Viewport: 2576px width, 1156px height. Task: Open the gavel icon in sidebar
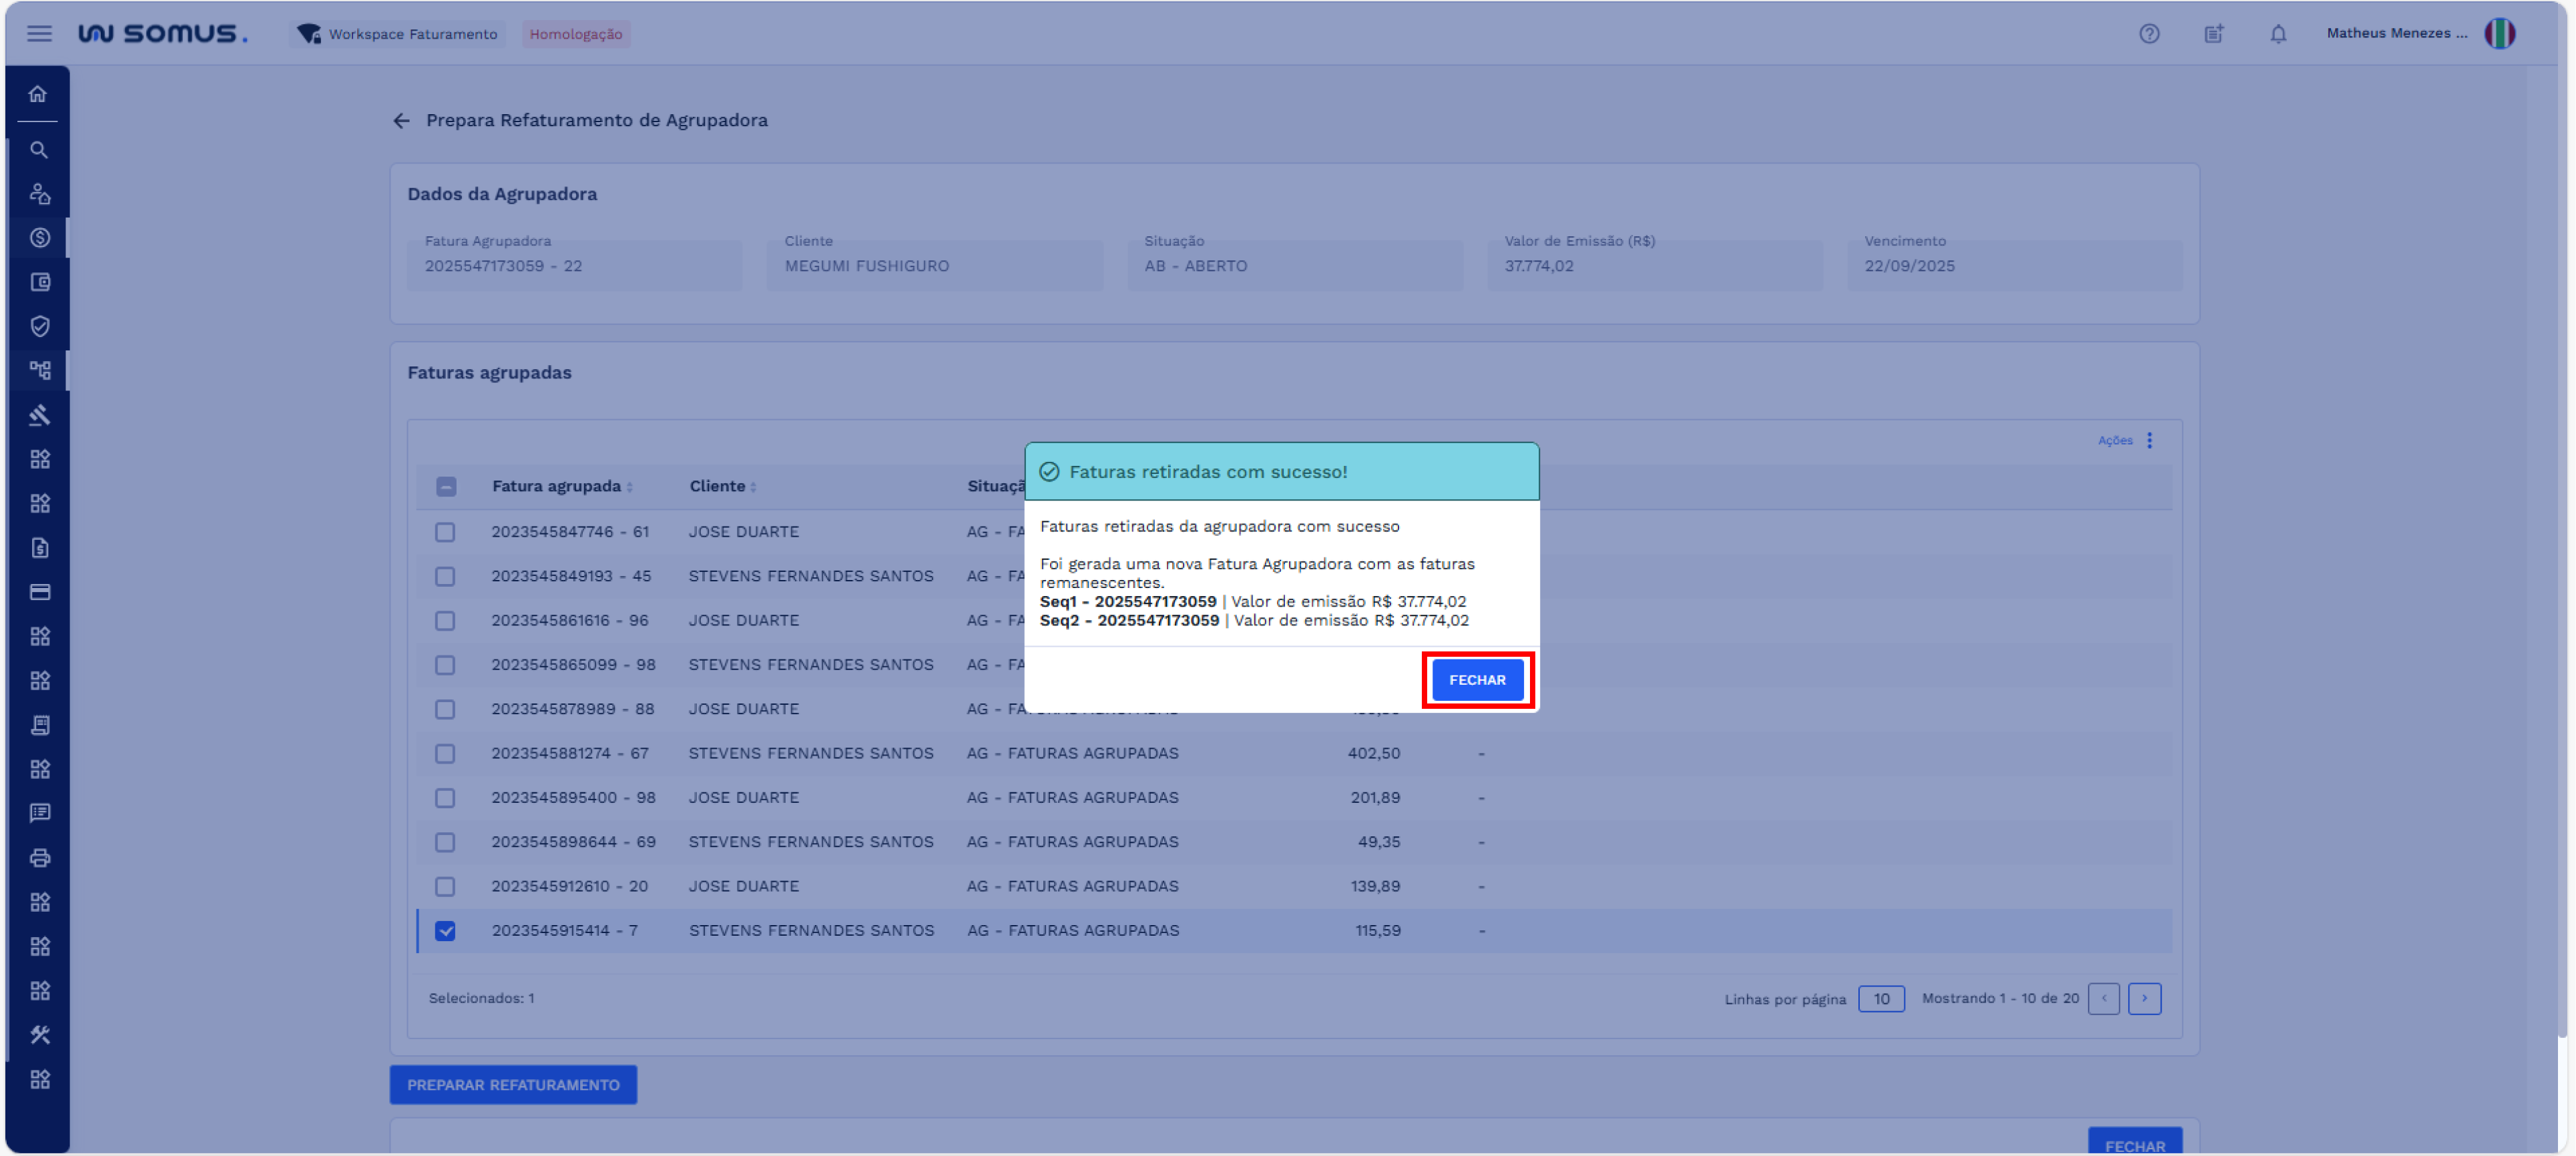(x=40, y=415)
